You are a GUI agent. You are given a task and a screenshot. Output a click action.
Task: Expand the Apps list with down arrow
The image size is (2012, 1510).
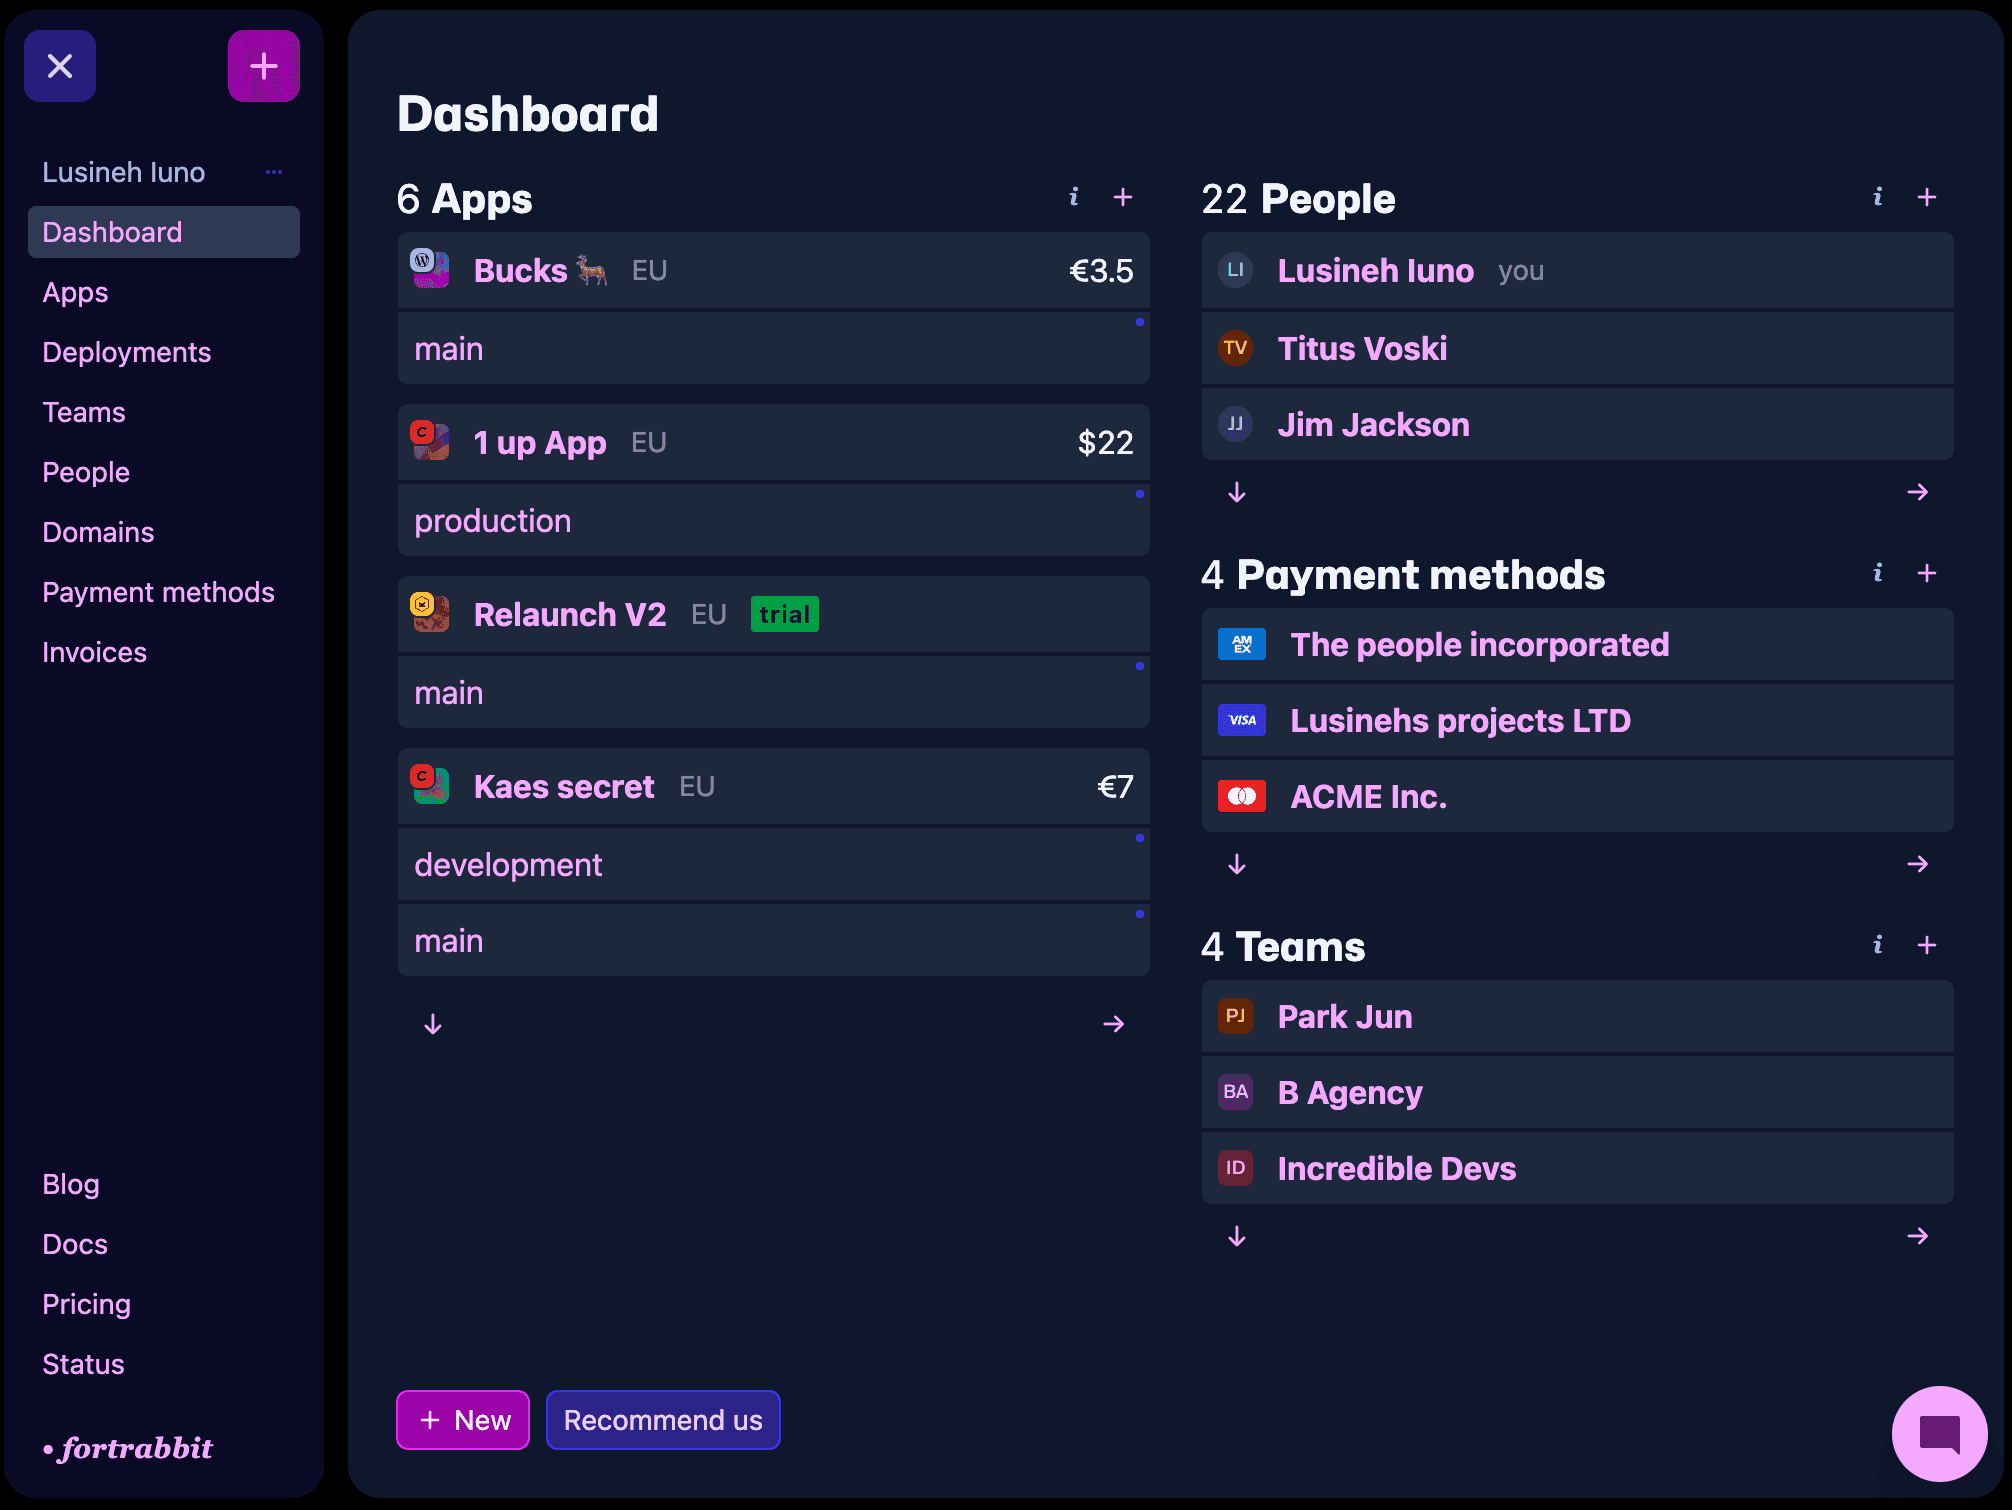tap(433, 1024)
